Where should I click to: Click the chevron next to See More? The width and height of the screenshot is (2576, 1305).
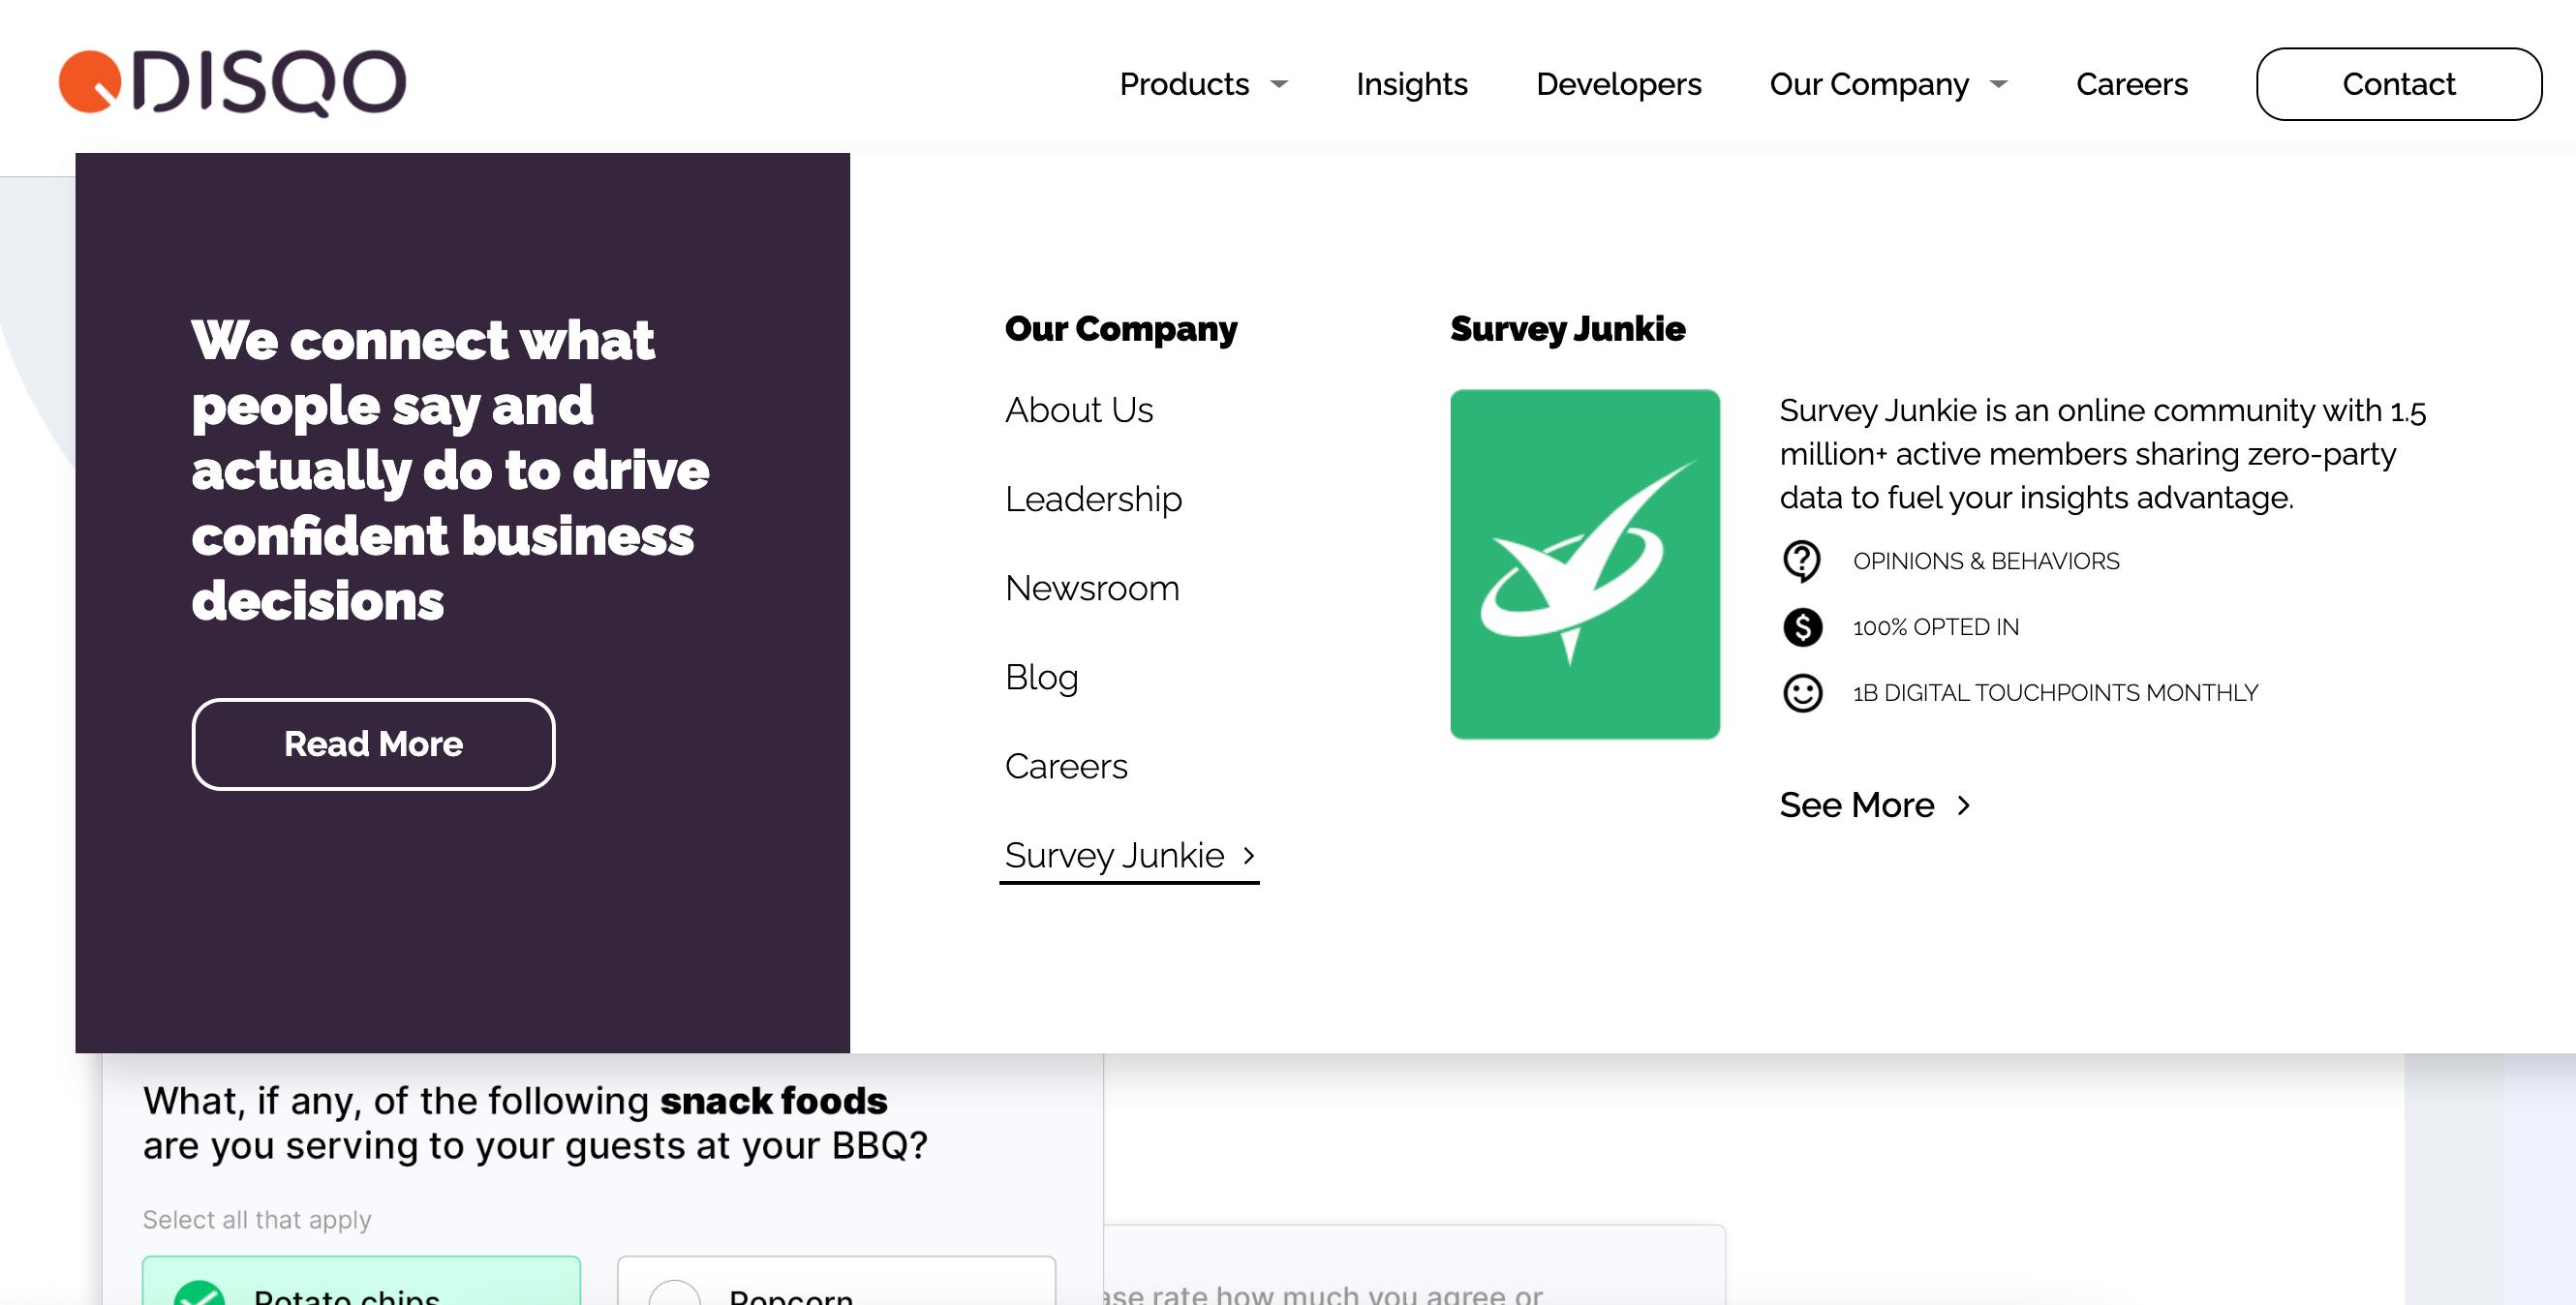[1964, 805]
